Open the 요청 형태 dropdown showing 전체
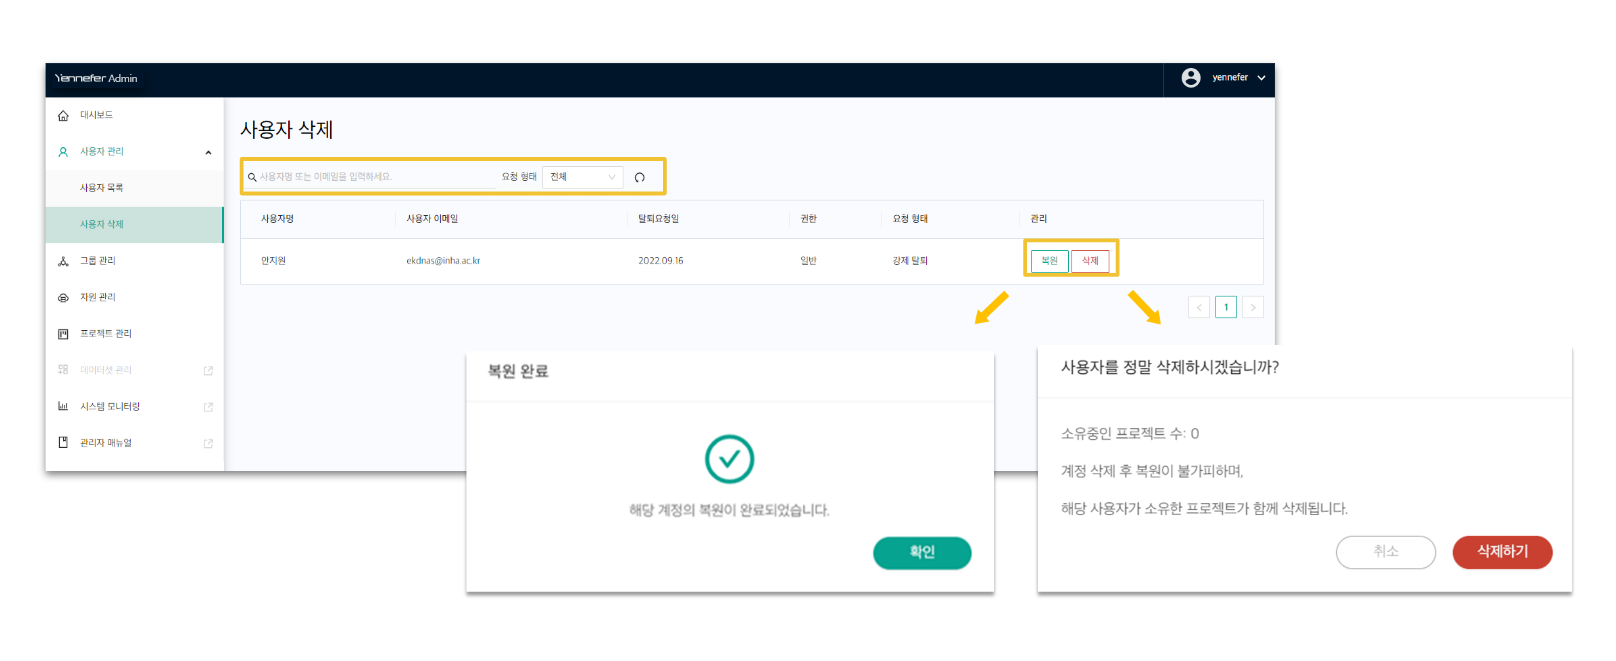1616x661 pixels. [x=582, y=177]
